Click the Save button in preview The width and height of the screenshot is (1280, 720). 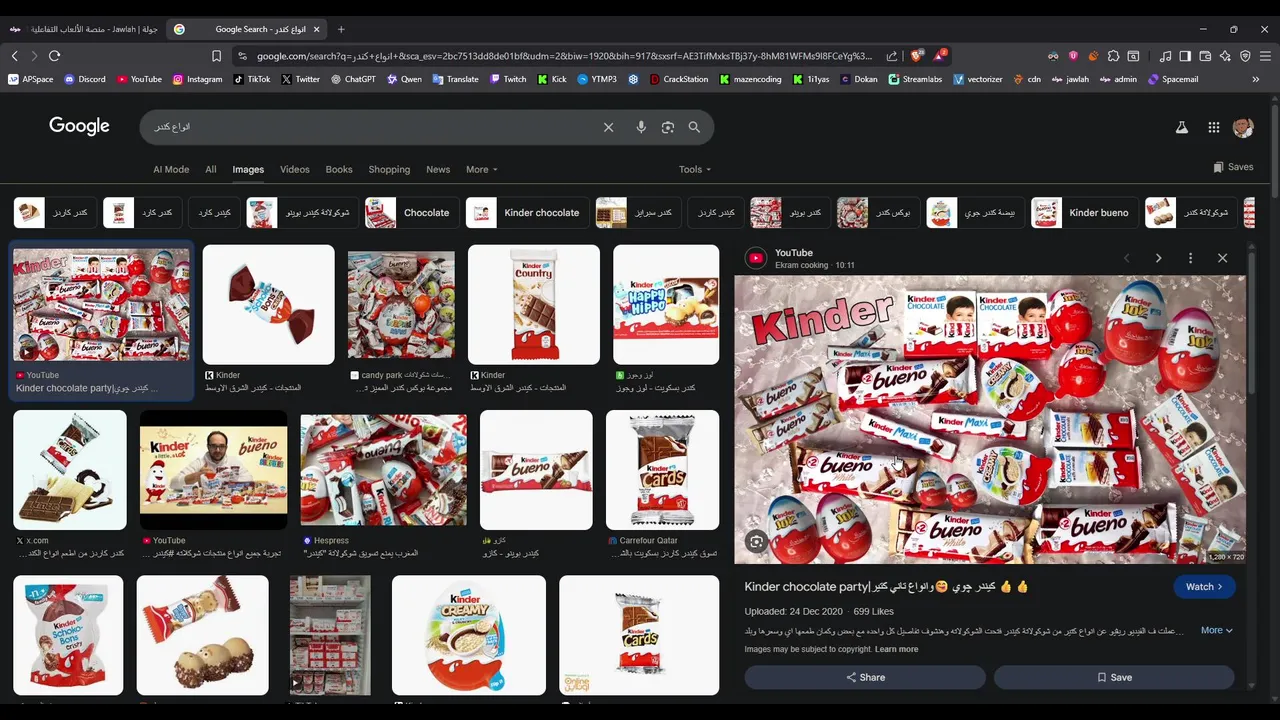1114,677
